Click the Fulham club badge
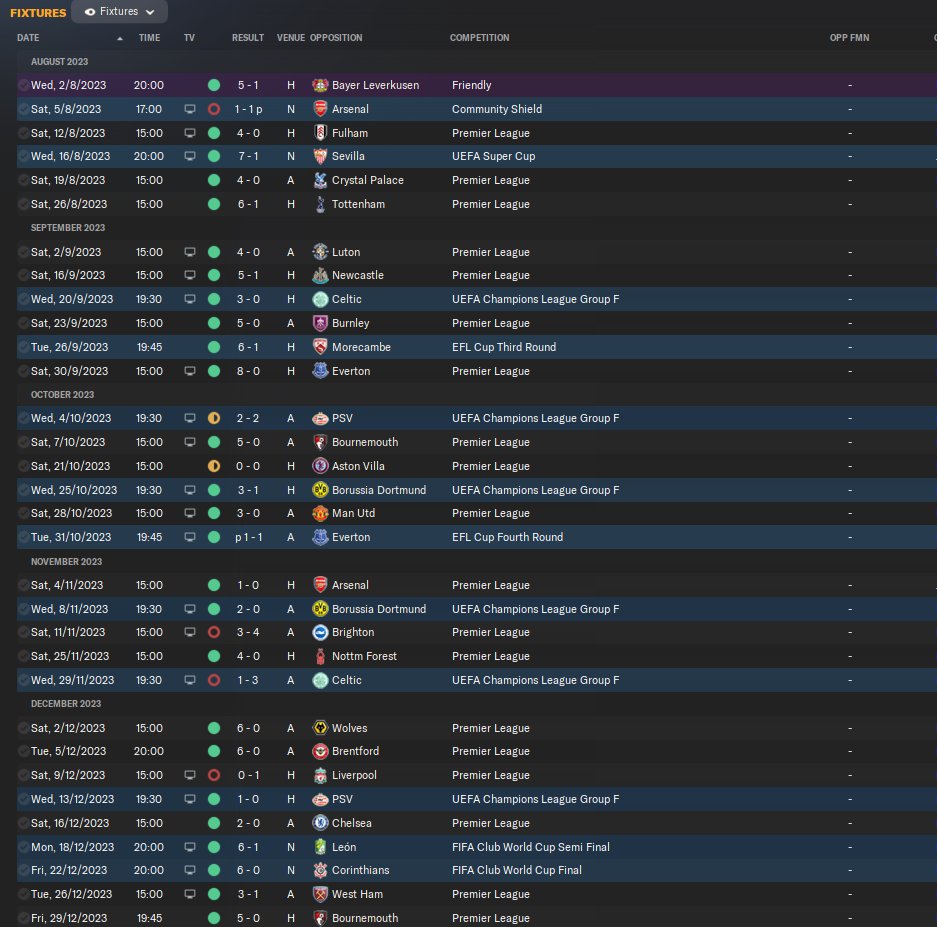 [320, 133]
